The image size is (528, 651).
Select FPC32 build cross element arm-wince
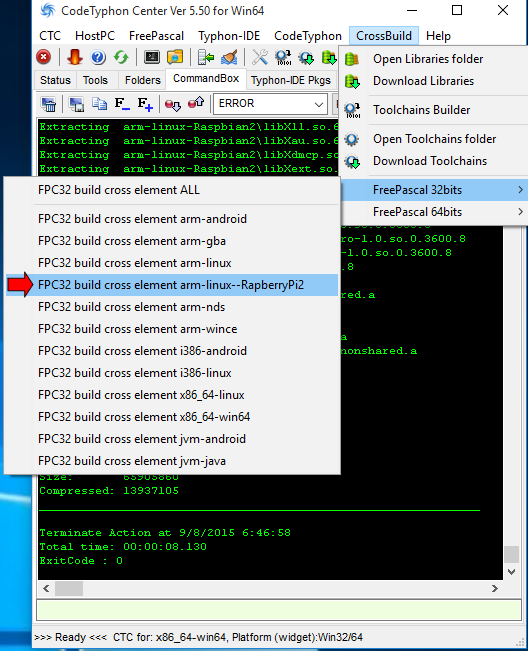coord(172,329)
